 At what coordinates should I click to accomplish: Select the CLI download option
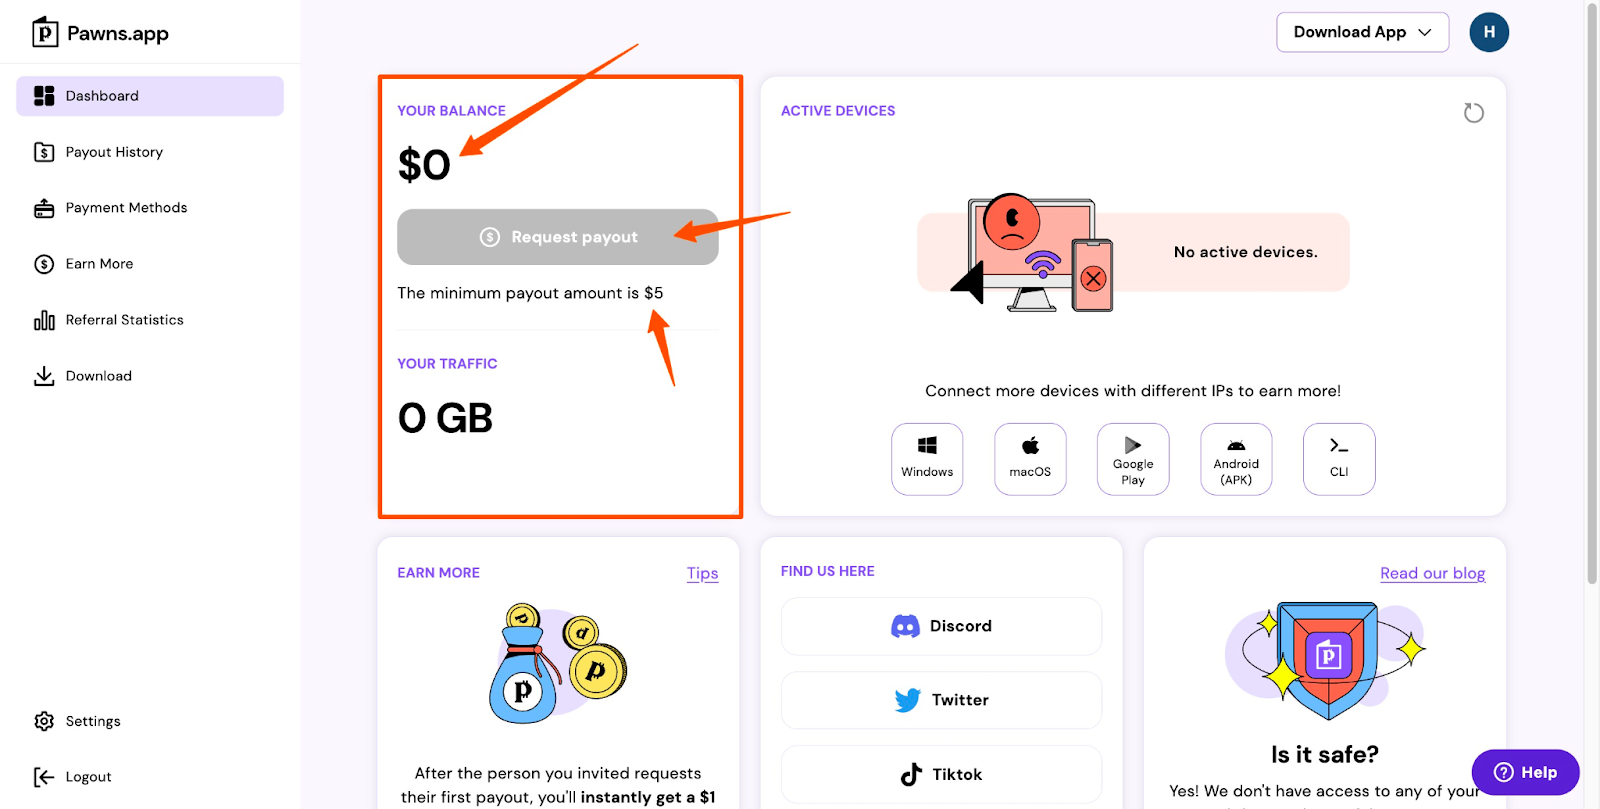(1339, 459)
